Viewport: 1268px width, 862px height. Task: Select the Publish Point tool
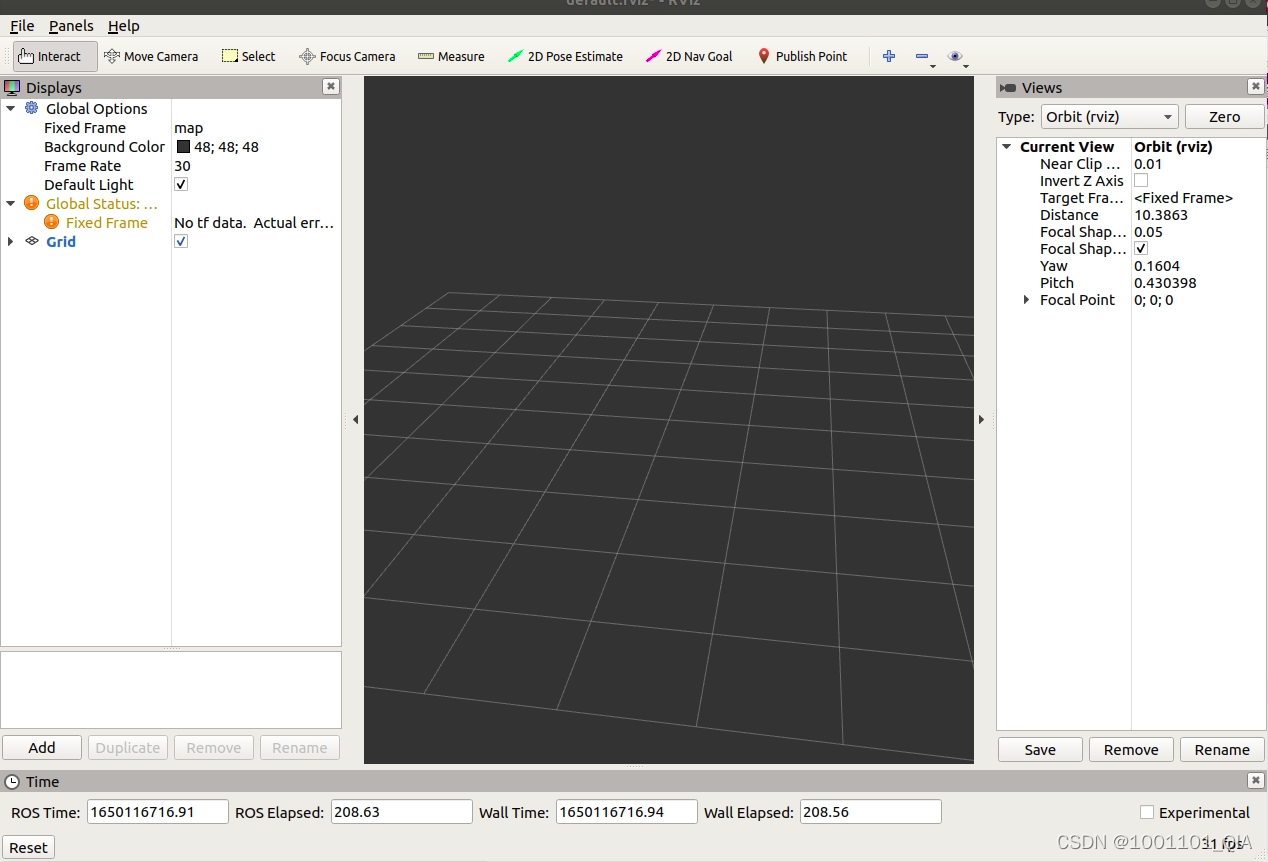point(802,56)
